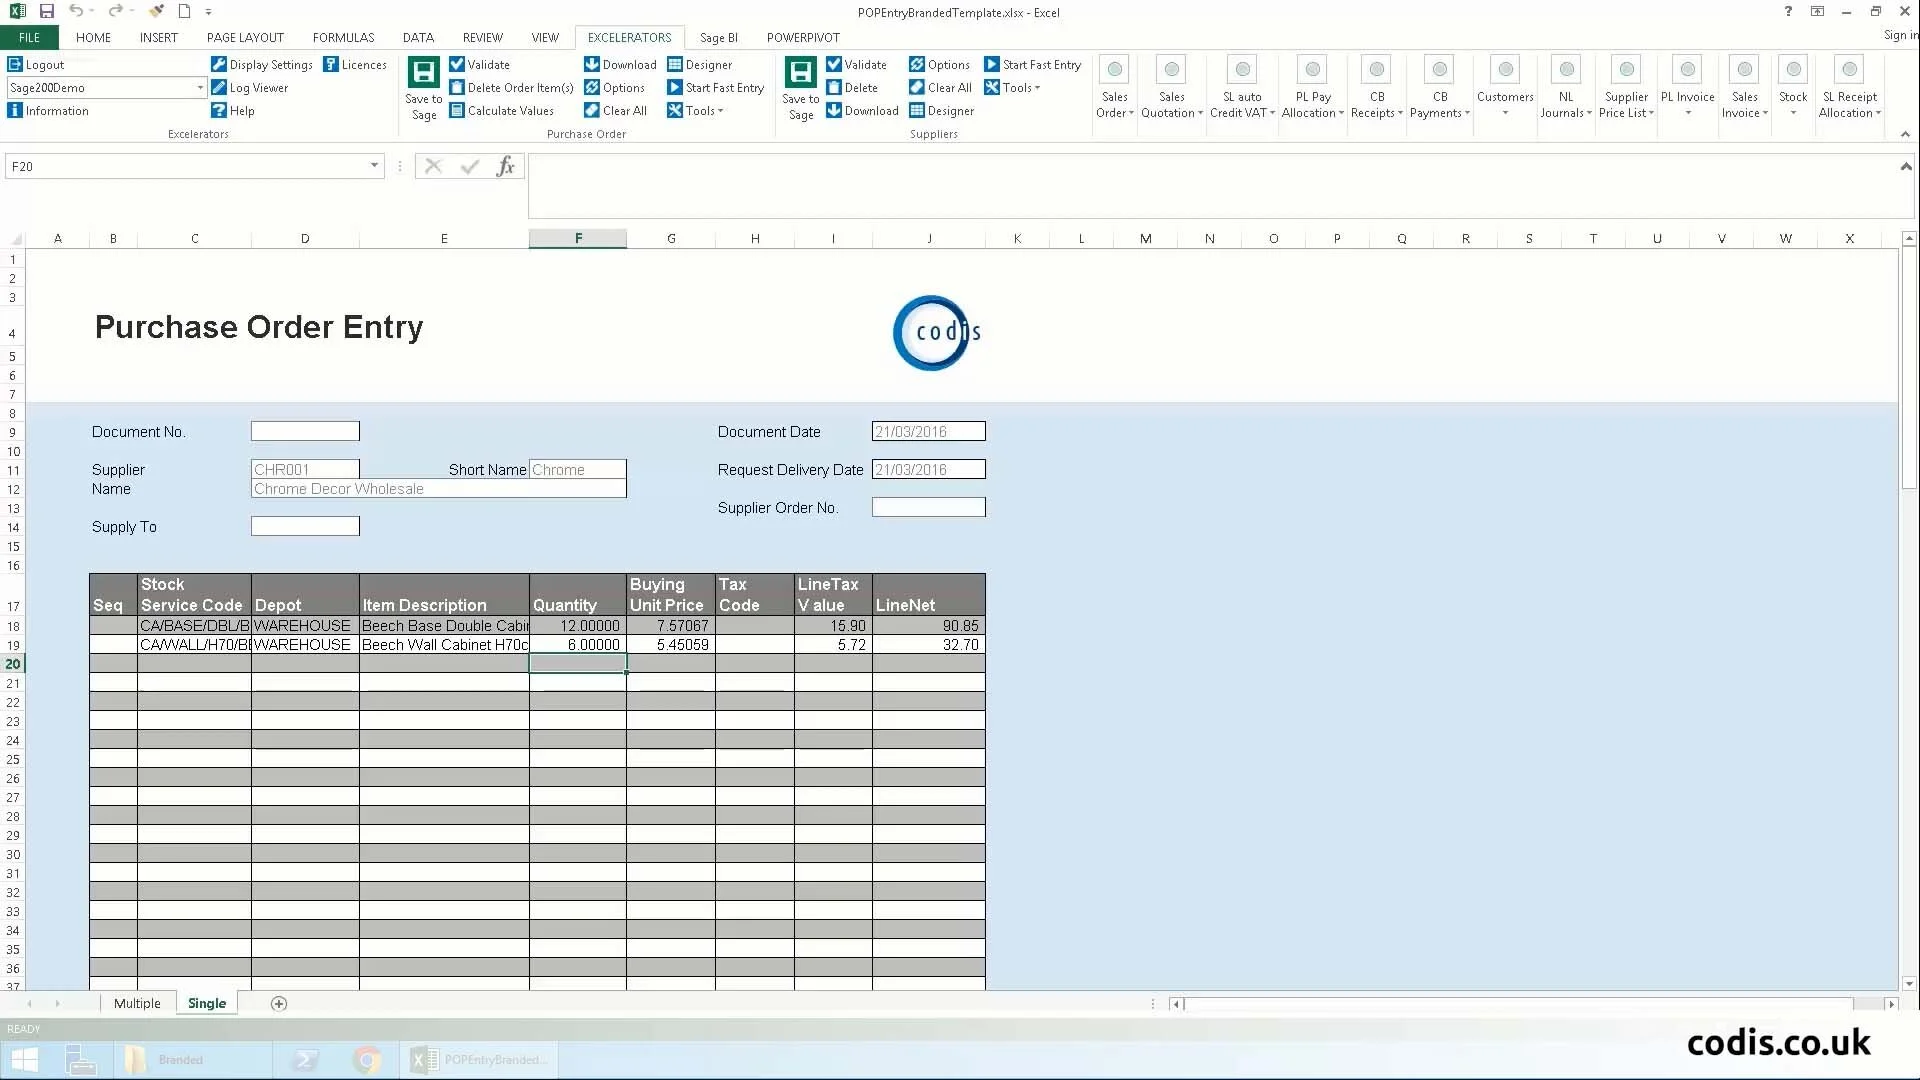
Task: Select the Start Fast Entry icon
Action: (676, 87)
